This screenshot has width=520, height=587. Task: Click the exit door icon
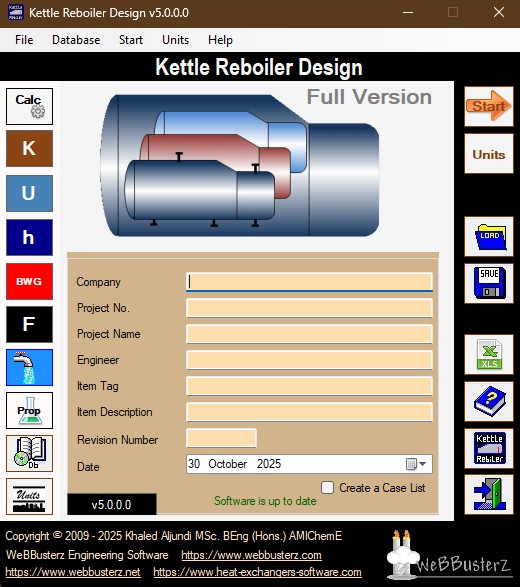(489, 495)
